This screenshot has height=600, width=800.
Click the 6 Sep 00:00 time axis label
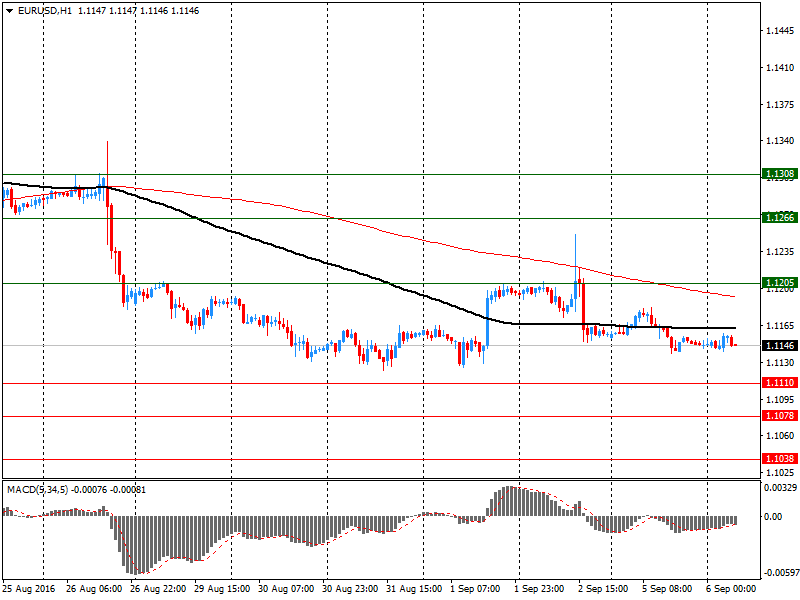(731, 589)
